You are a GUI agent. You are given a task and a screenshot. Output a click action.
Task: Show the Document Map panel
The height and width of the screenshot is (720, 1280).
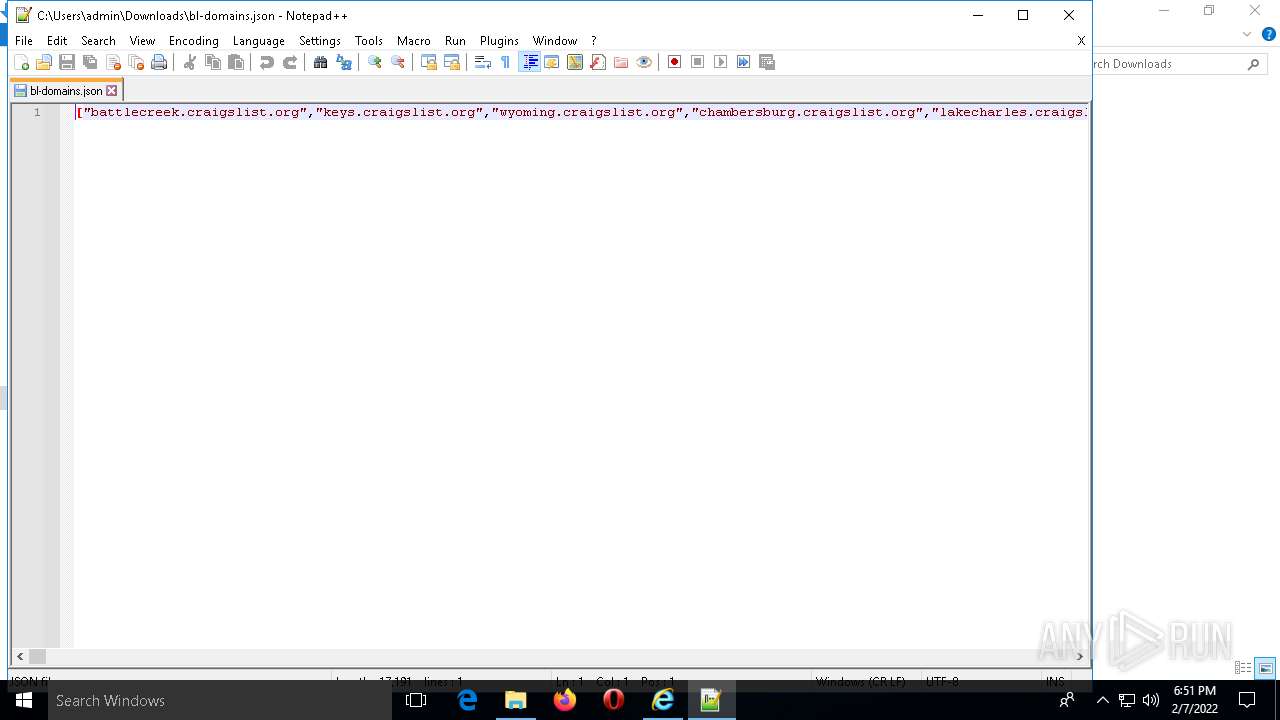575,62
